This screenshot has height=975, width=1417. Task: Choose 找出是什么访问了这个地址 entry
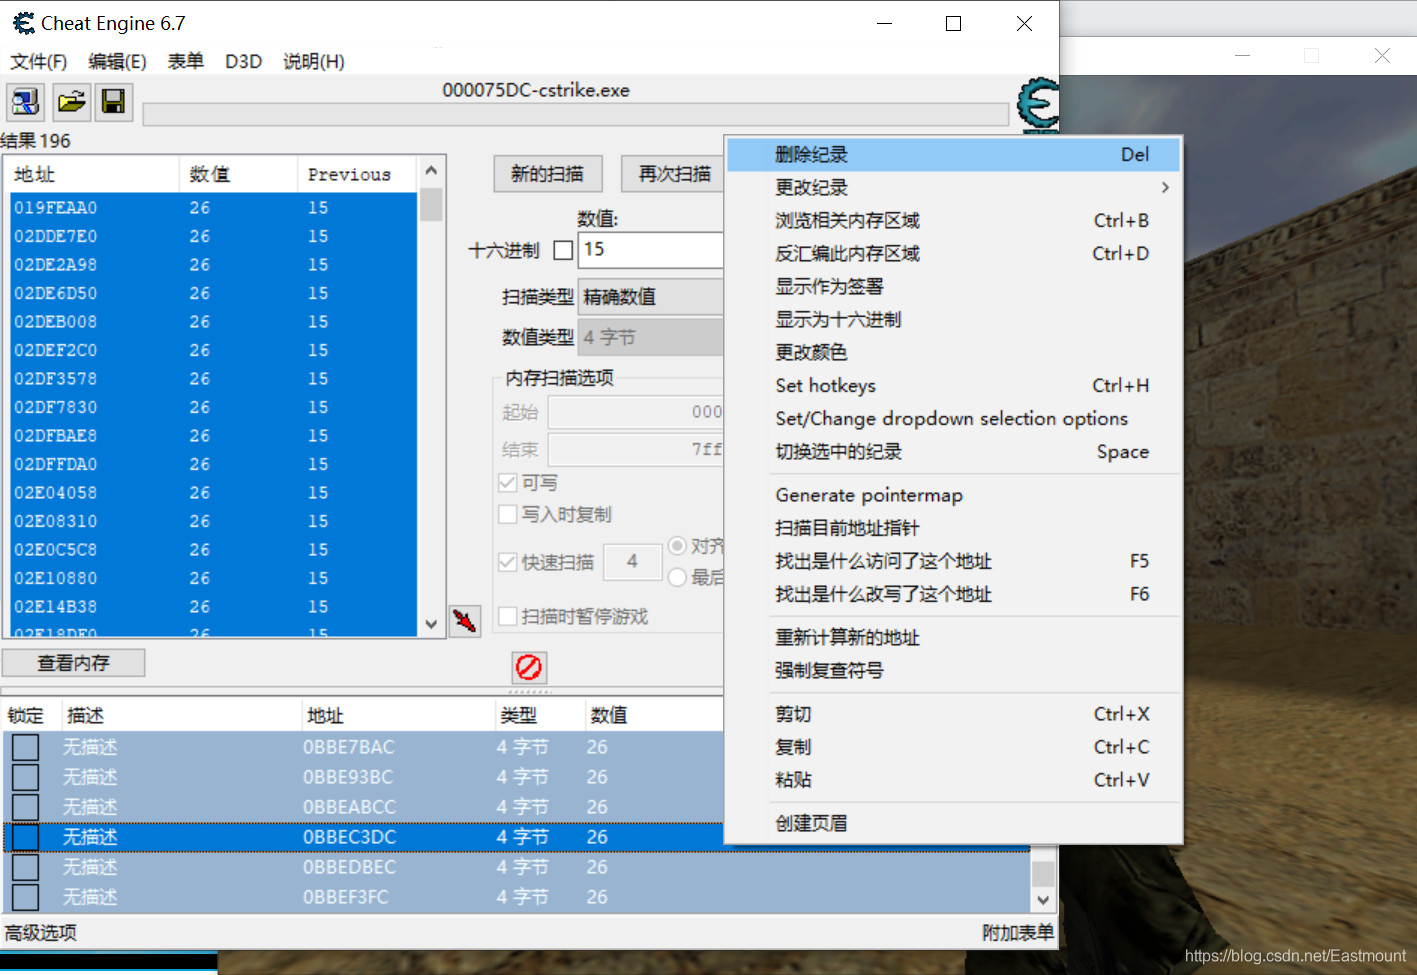tap(954, 561)
